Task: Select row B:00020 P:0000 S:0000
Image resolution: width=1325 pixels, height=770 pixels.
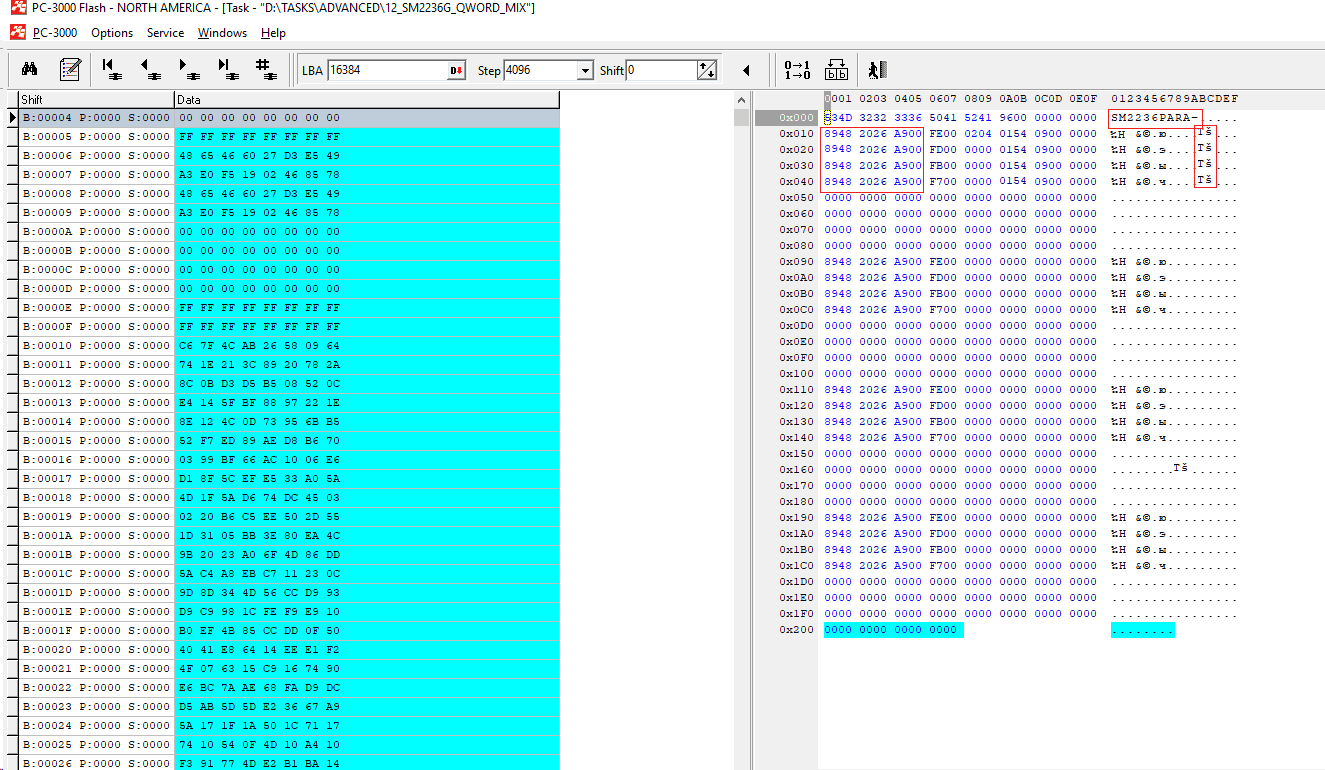Action: pos(289,650)
